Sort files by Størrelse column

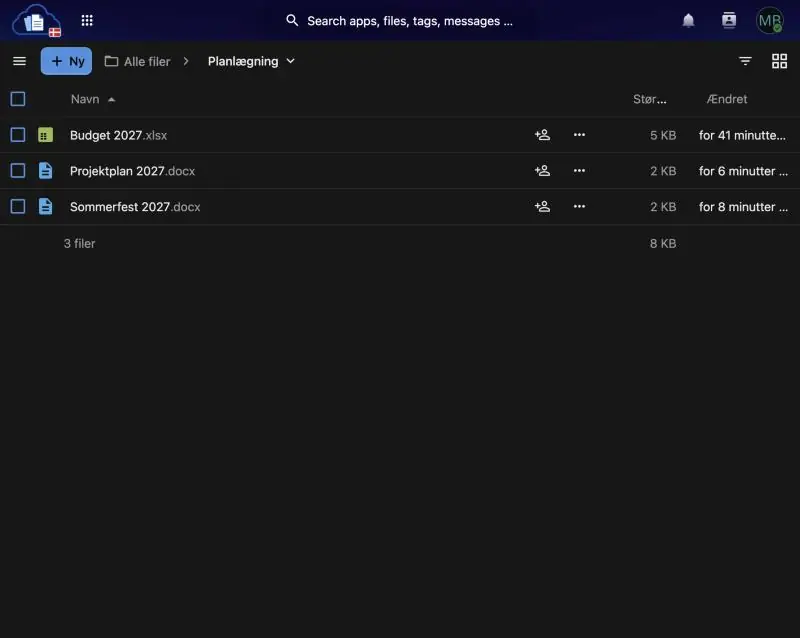[649, 99]
